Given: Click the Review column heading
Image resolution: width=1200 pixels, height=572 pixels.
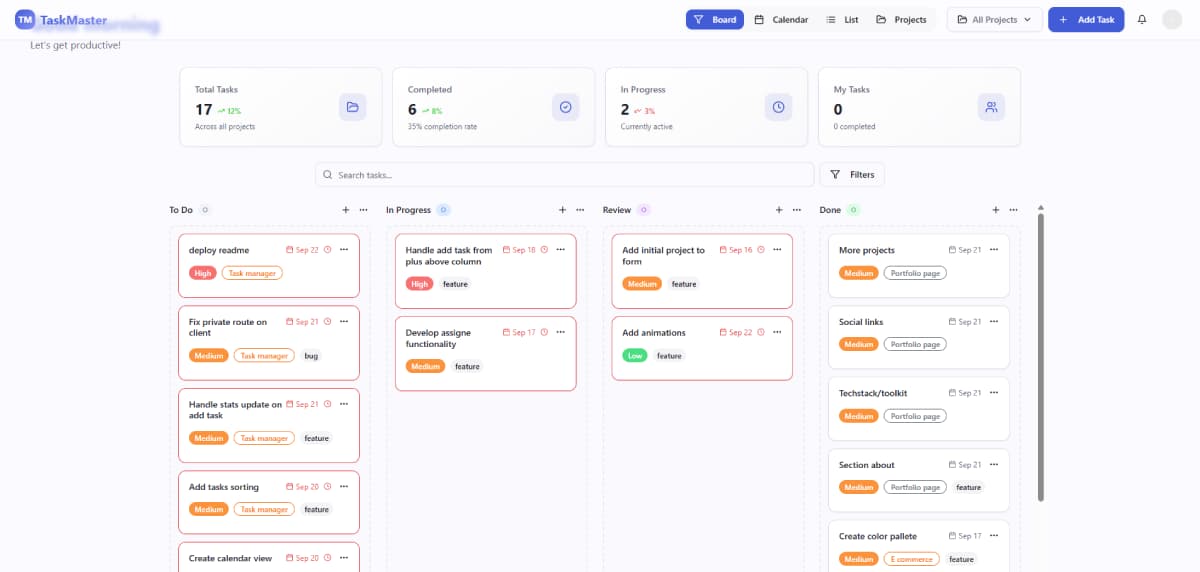Looking at the screenshot, I should click(x=617, y=210).
